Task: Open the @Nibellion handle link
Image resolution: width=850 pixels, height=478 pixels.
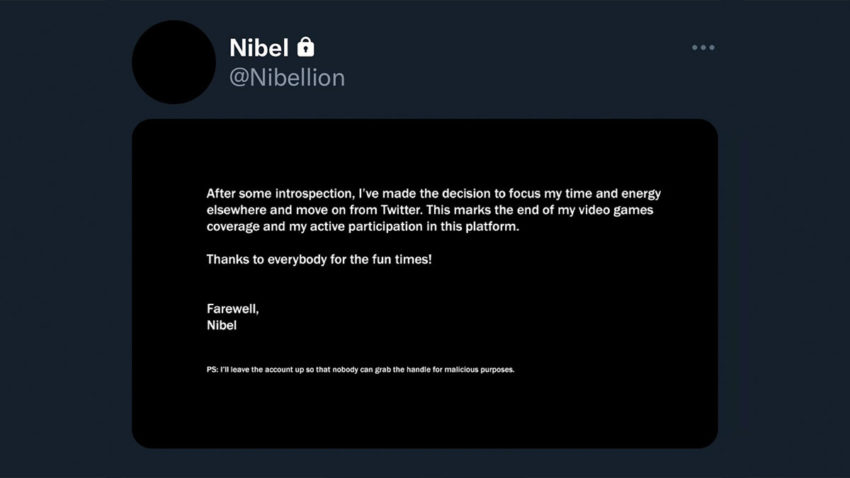Action: pyautogui.click(x=287, y=78)
